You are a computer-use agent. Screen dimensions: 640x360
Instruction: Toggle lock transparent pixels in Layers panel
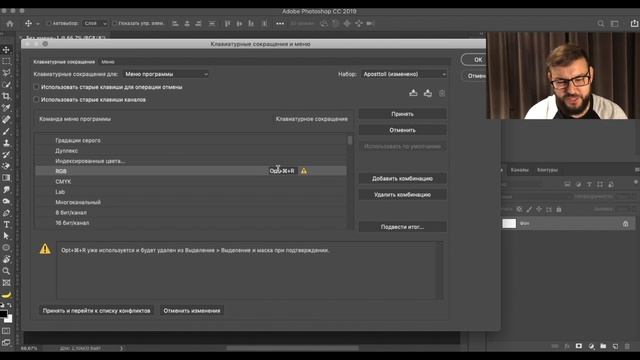[519, 209]
